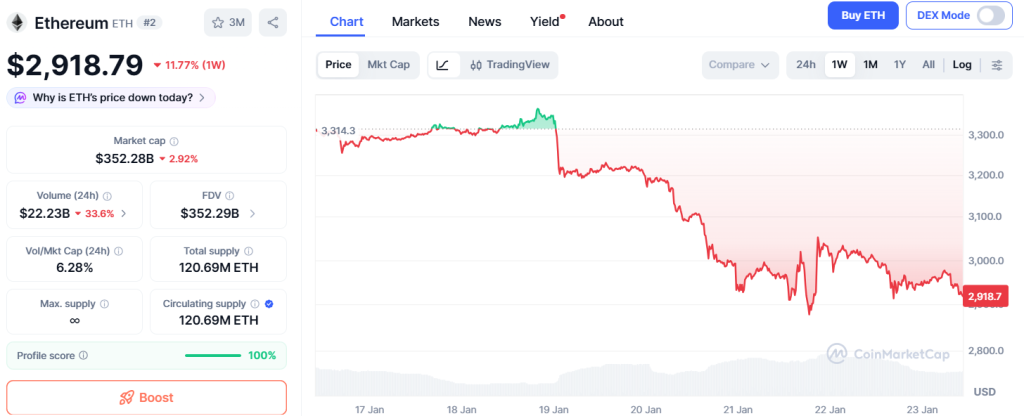Click the Profile score progress bar
The width and height of the screenshot is (1024, 416).
click(x=213, y=355)
